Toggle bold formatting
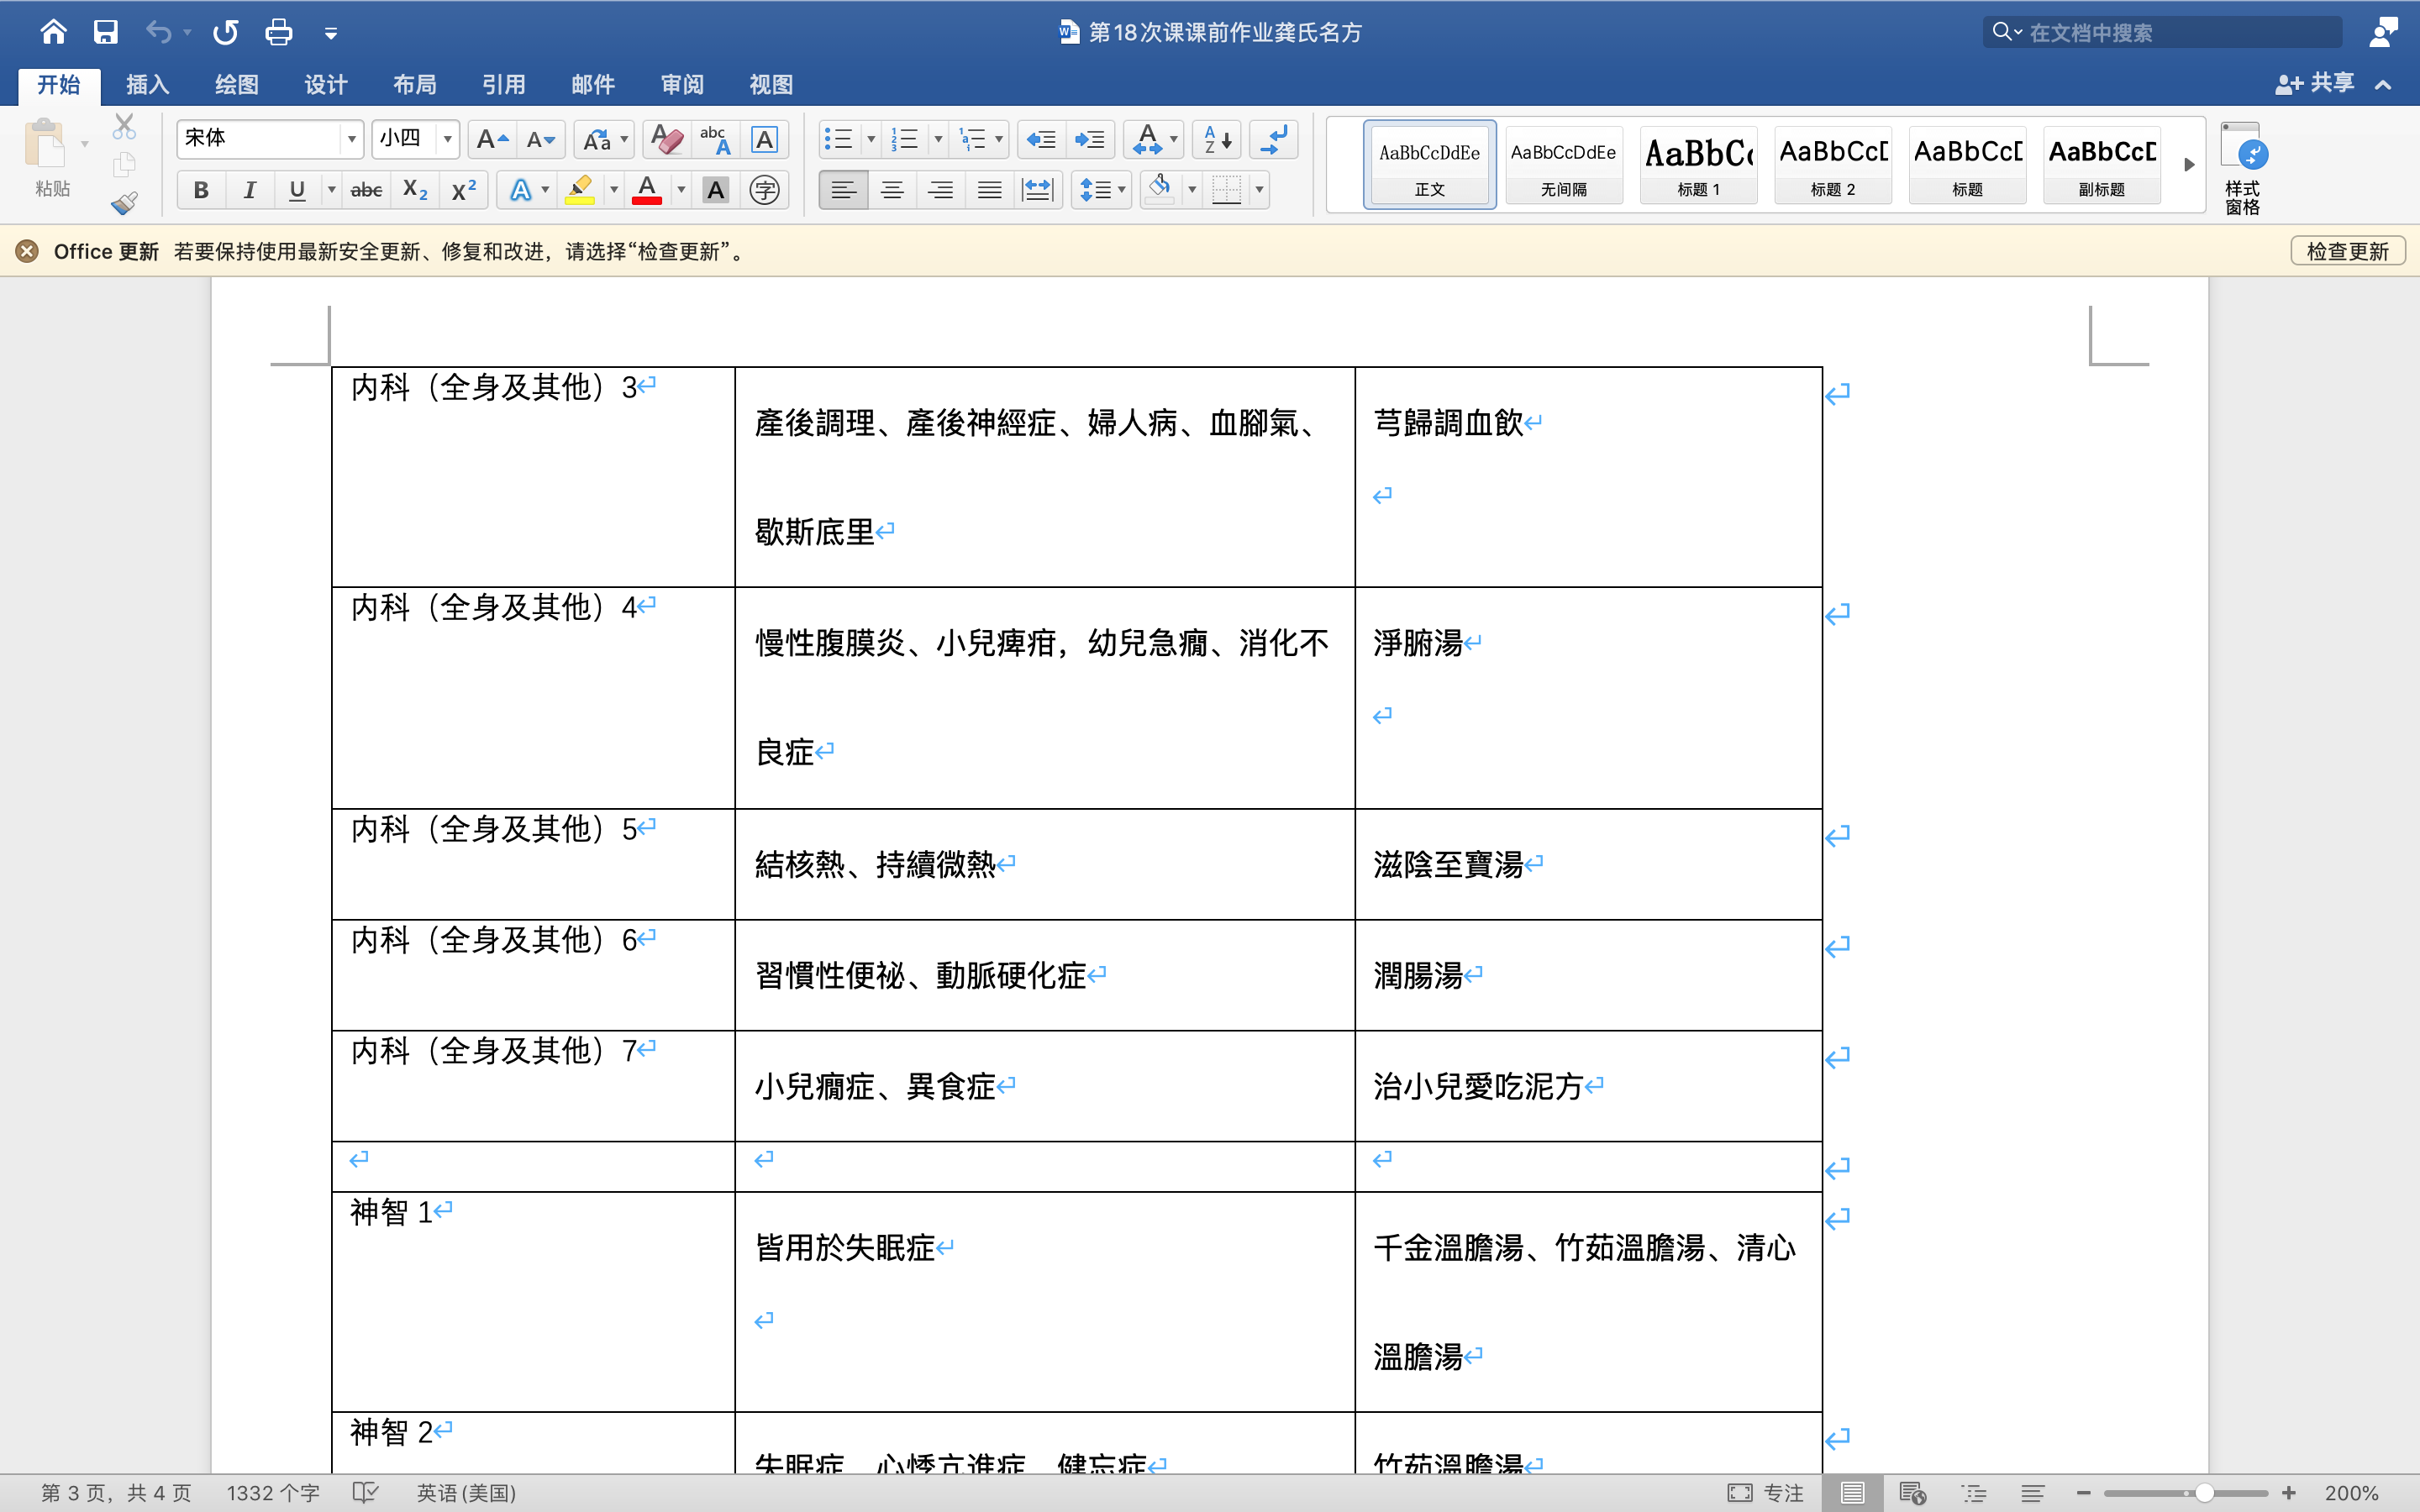 click(201, 190)
